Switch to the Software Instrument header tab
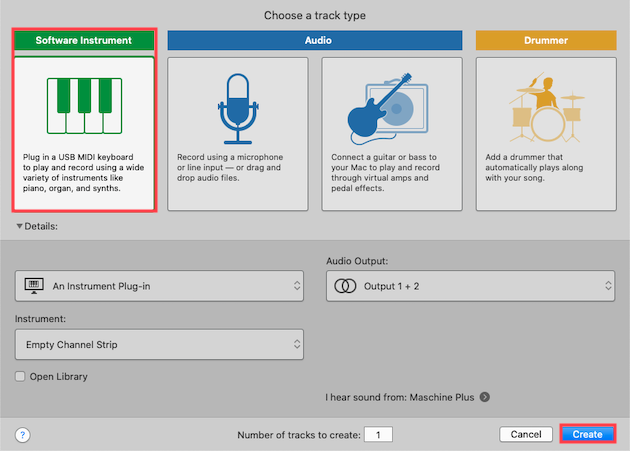 click(84, 41)
